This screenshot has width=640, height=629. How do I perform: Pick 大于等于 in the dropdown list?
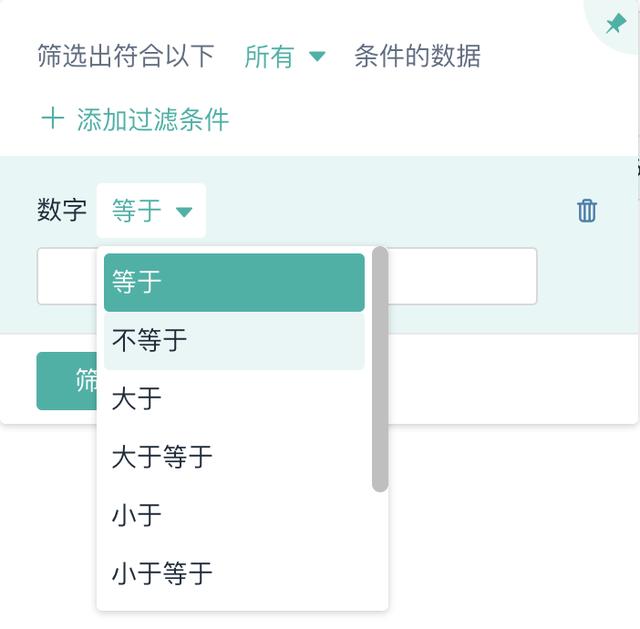pos(234,457)
